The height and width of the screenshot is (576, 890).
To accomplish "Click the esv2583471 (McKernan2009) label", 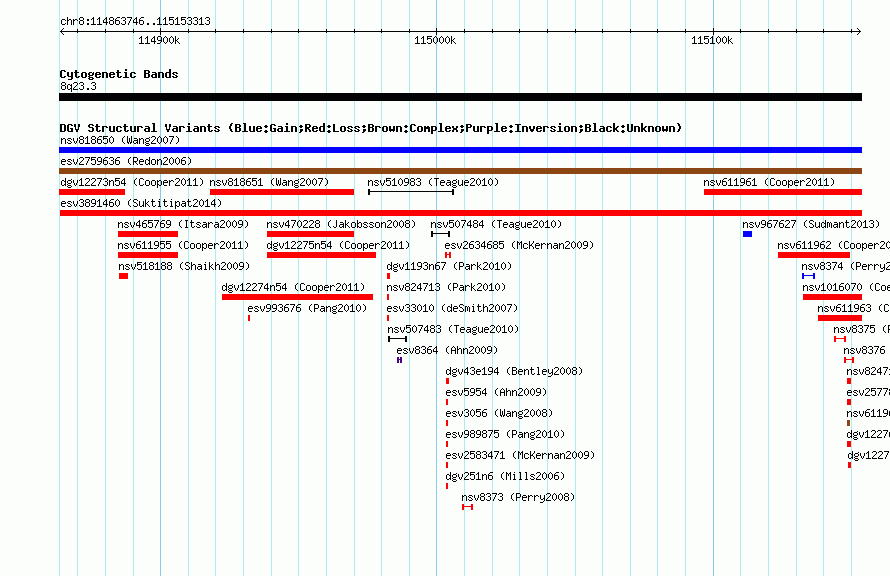I will point(520,455).
